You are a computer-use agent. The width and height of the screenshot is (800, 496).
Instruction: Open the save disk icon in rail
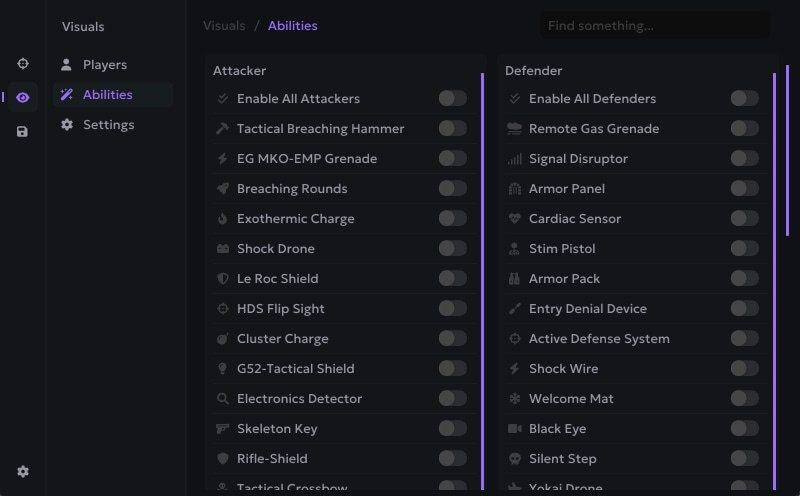(x=23, y=131)
